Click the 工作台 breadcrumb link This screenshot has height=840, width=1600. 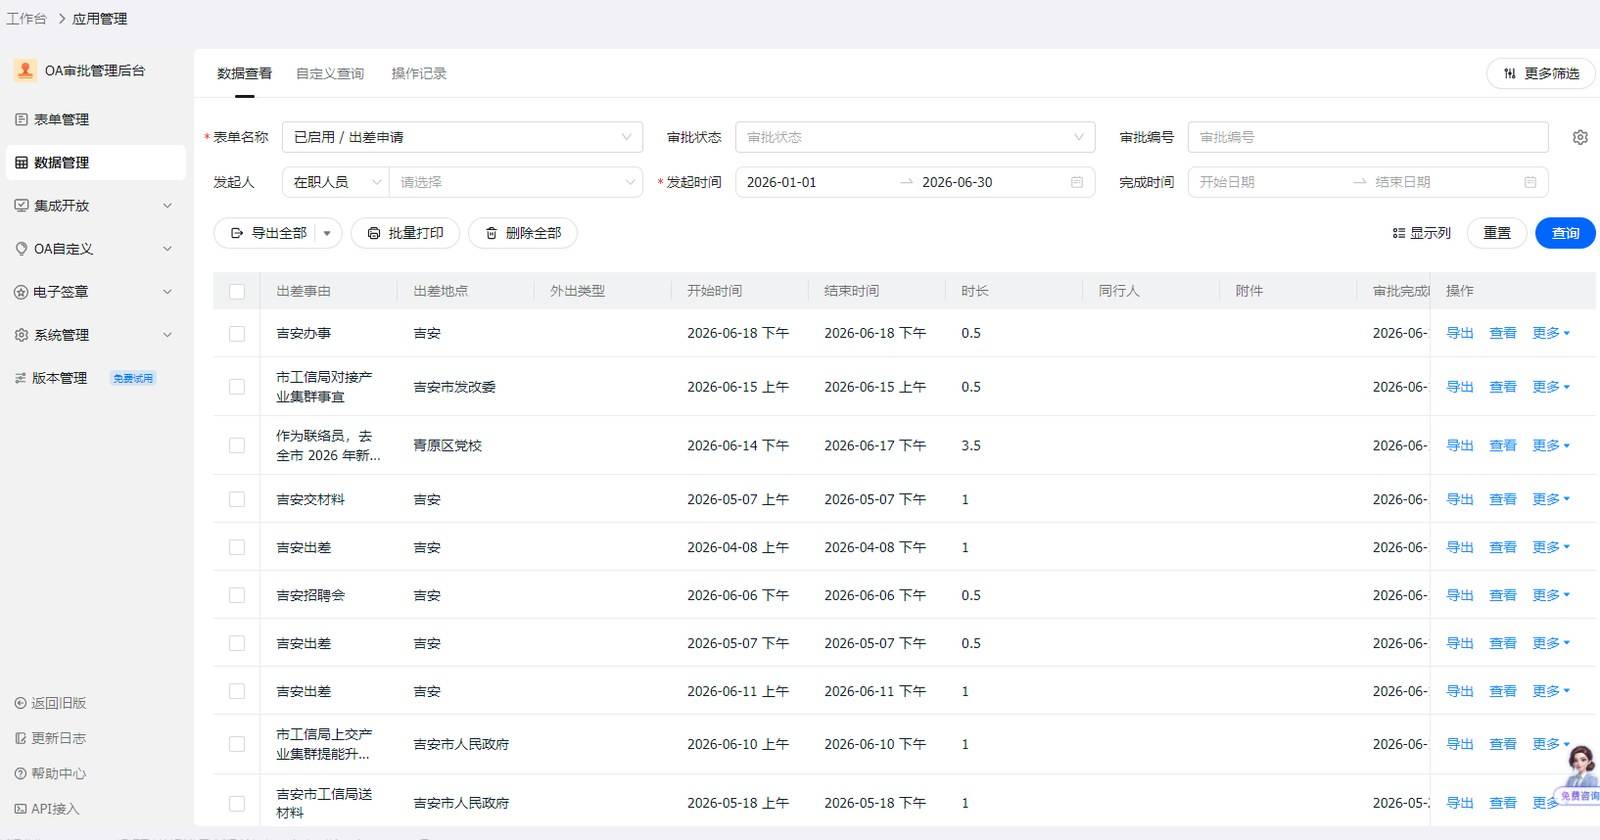tap(26, 18)
